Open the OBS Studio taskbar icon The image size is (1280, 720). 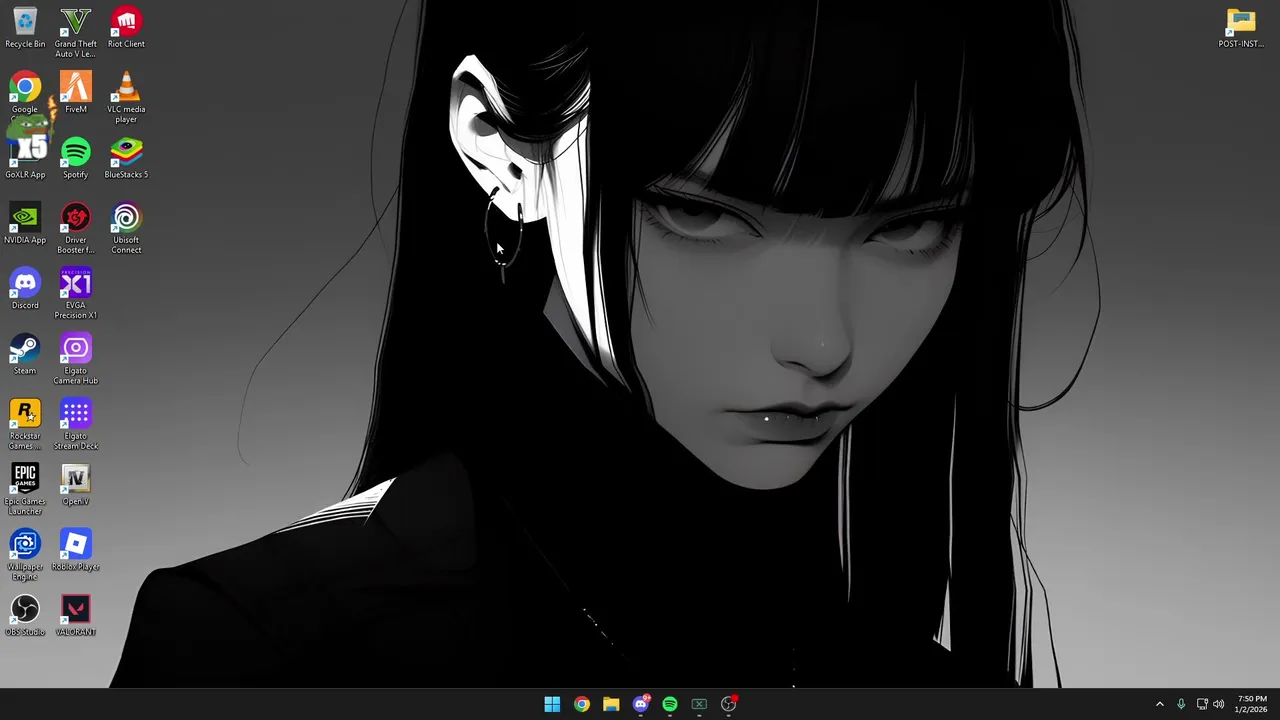729,704
